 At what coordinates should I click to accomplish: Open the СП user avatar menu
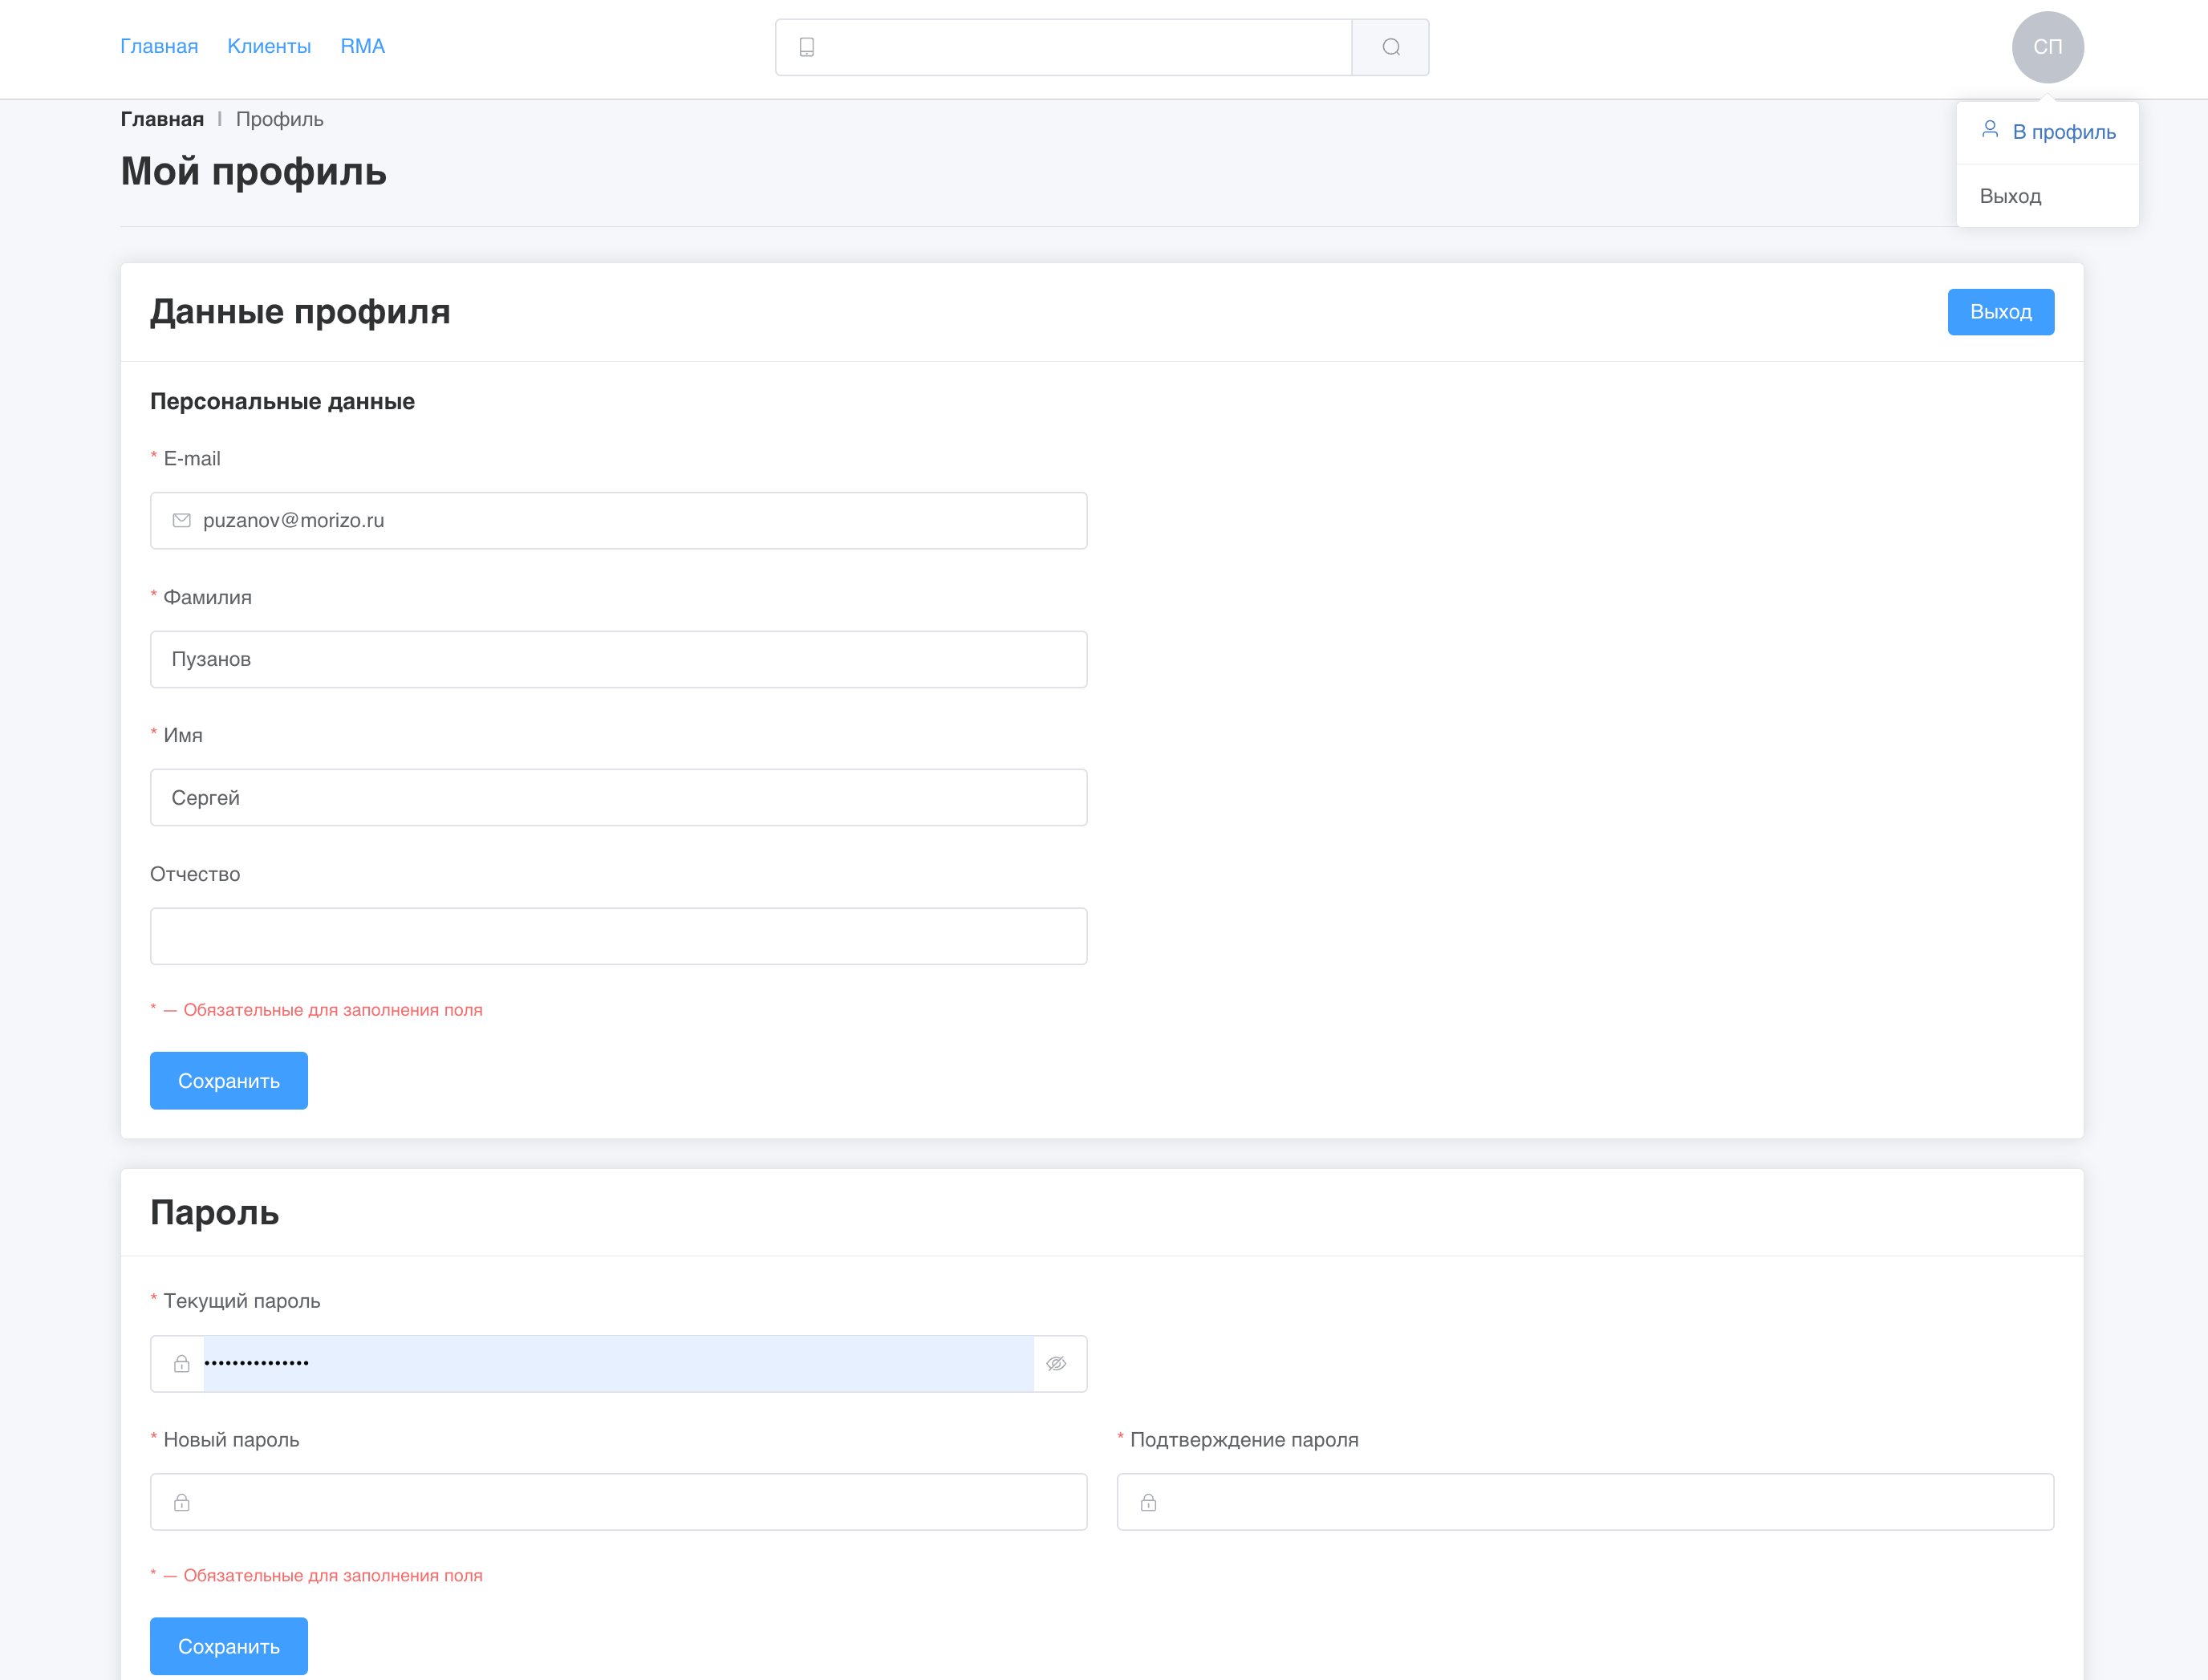[2047, 47]
